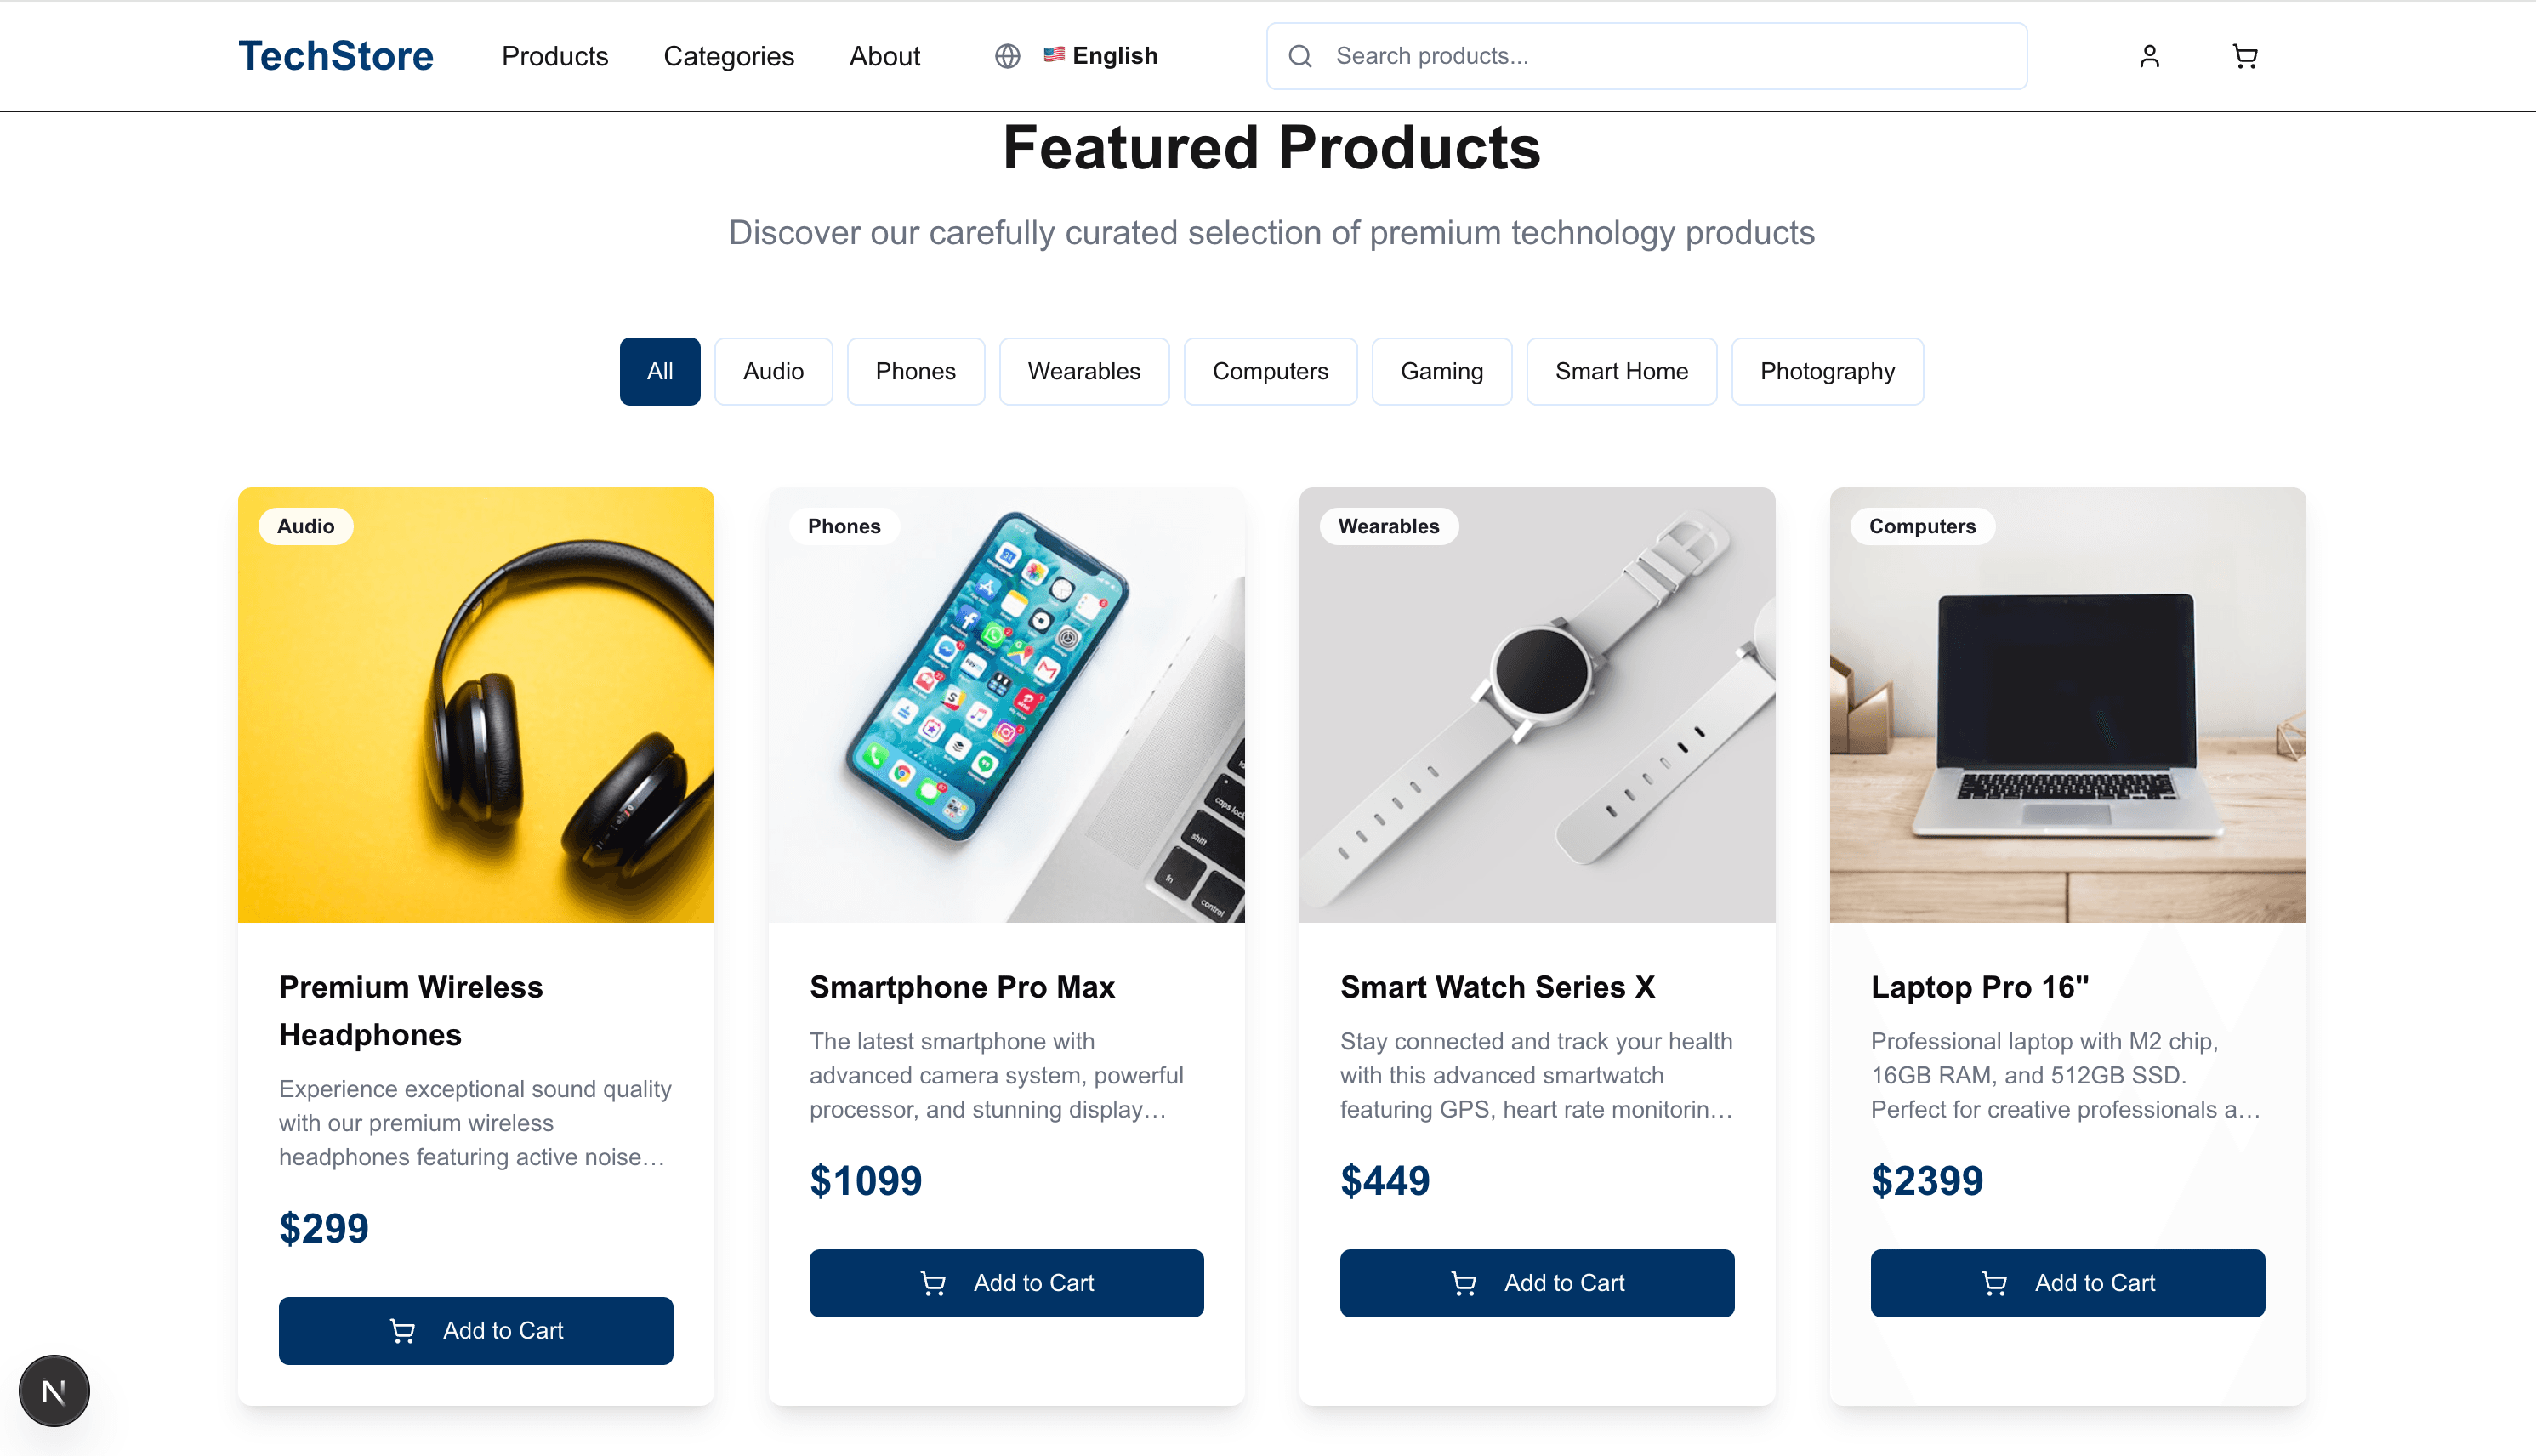Switch filter to Photography
Image resolution: width=2536 pixels, height=1456 pixels.
(1827, 371)
